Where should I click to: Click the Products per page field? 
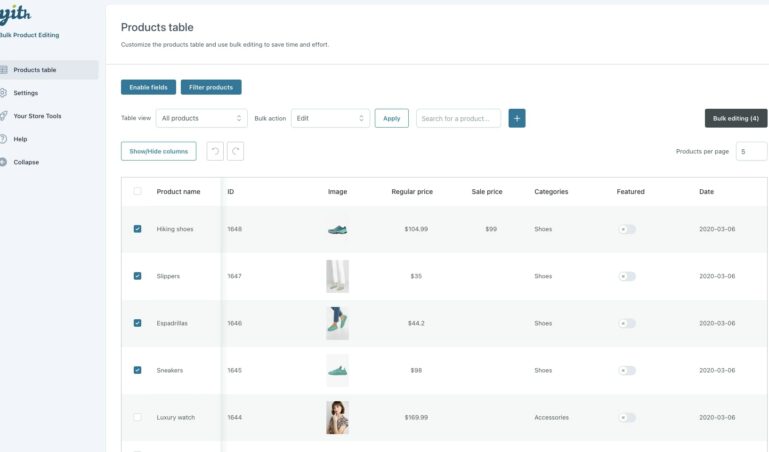[751, 151]
